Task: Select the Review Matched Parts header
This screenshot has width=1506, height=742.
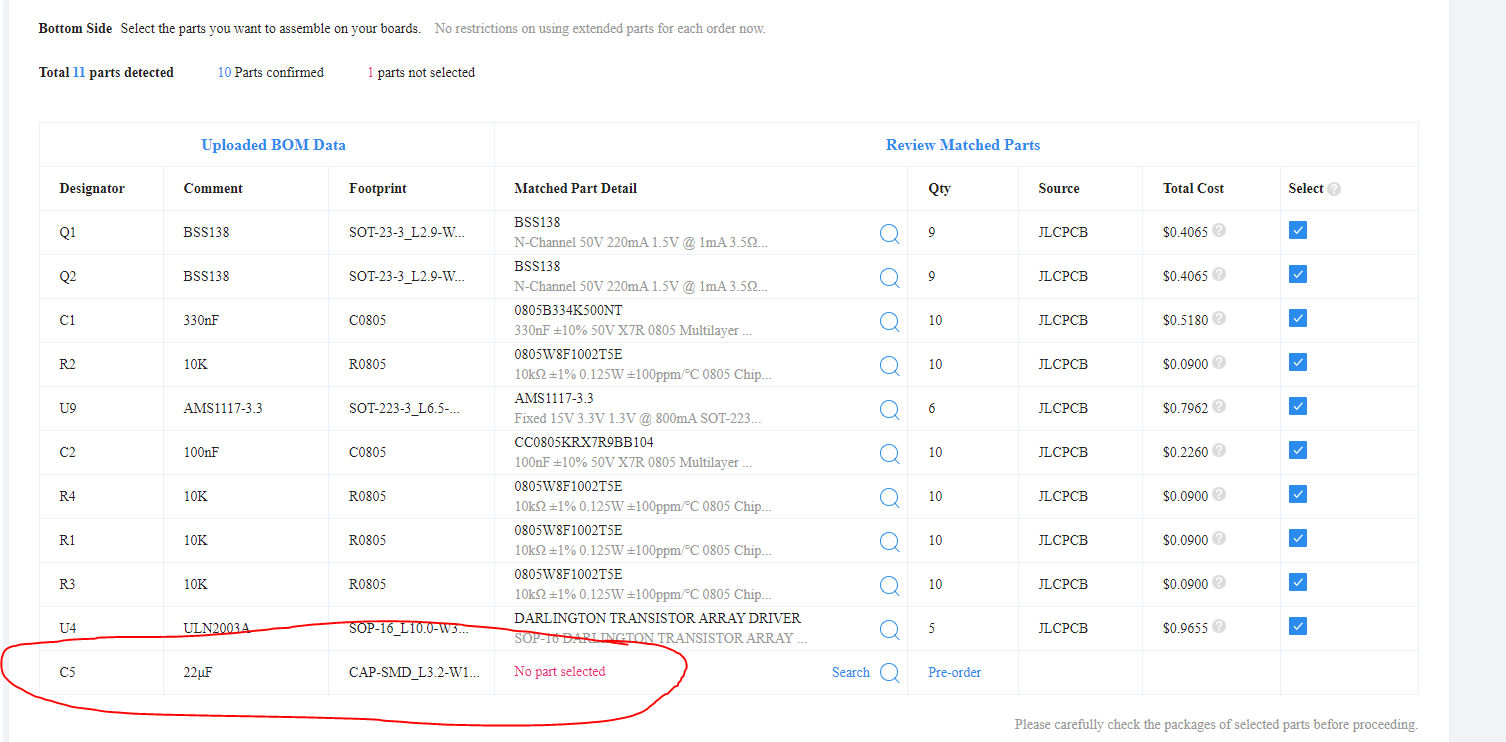Action: [x=962, y=144]
